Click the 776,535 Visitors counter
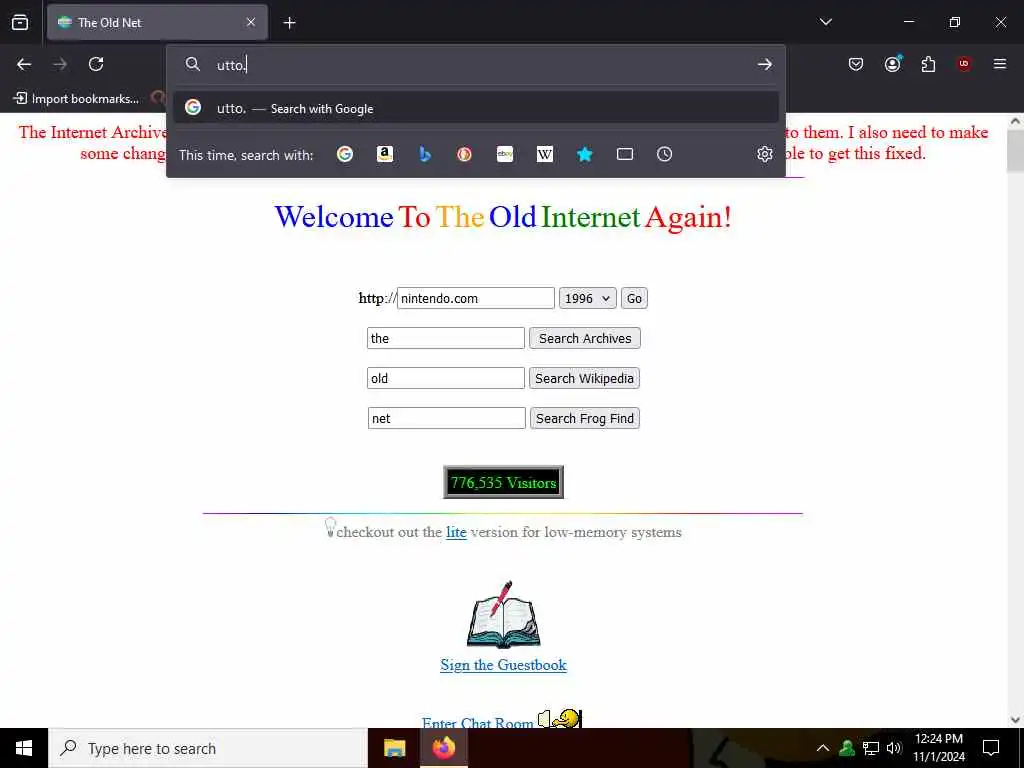 click(x=503, y=482)
